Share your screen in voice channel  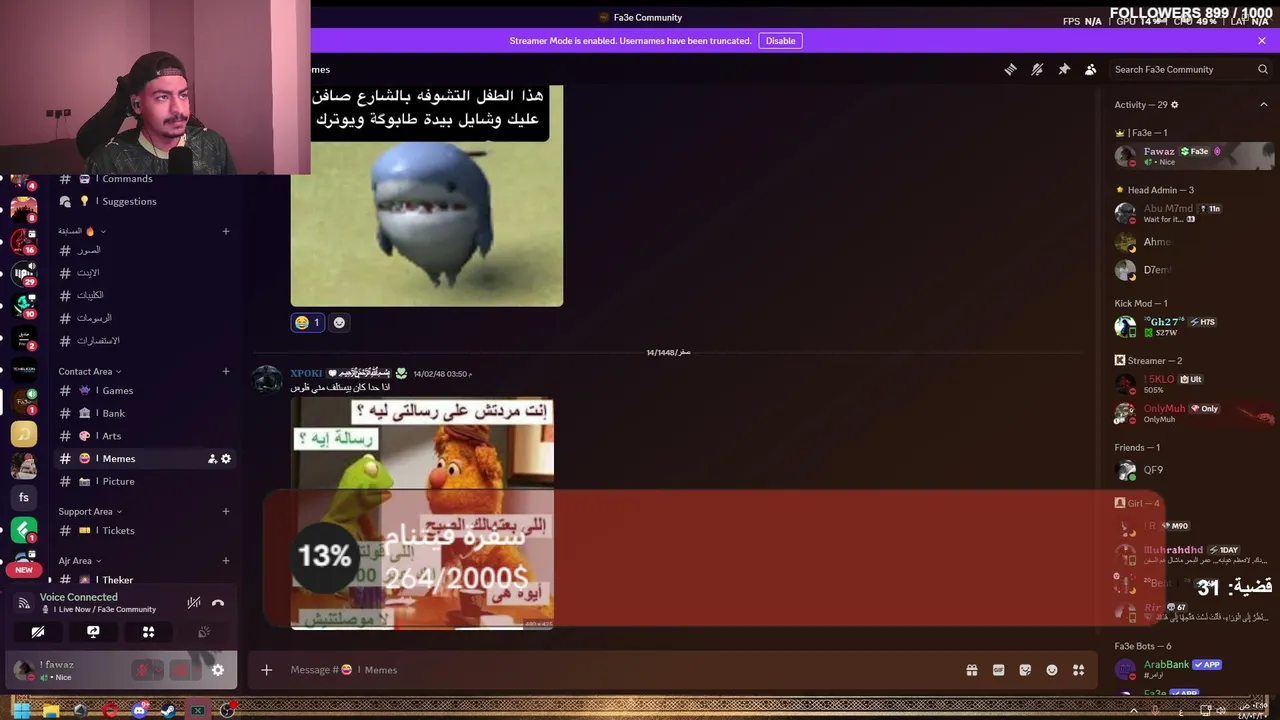[93, 632]
